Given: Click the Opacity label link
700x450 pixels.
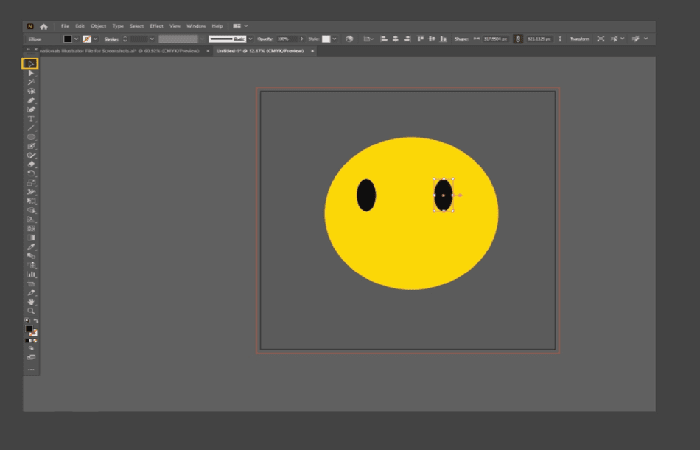Looking at the screenshot, I should click(265, 39).
